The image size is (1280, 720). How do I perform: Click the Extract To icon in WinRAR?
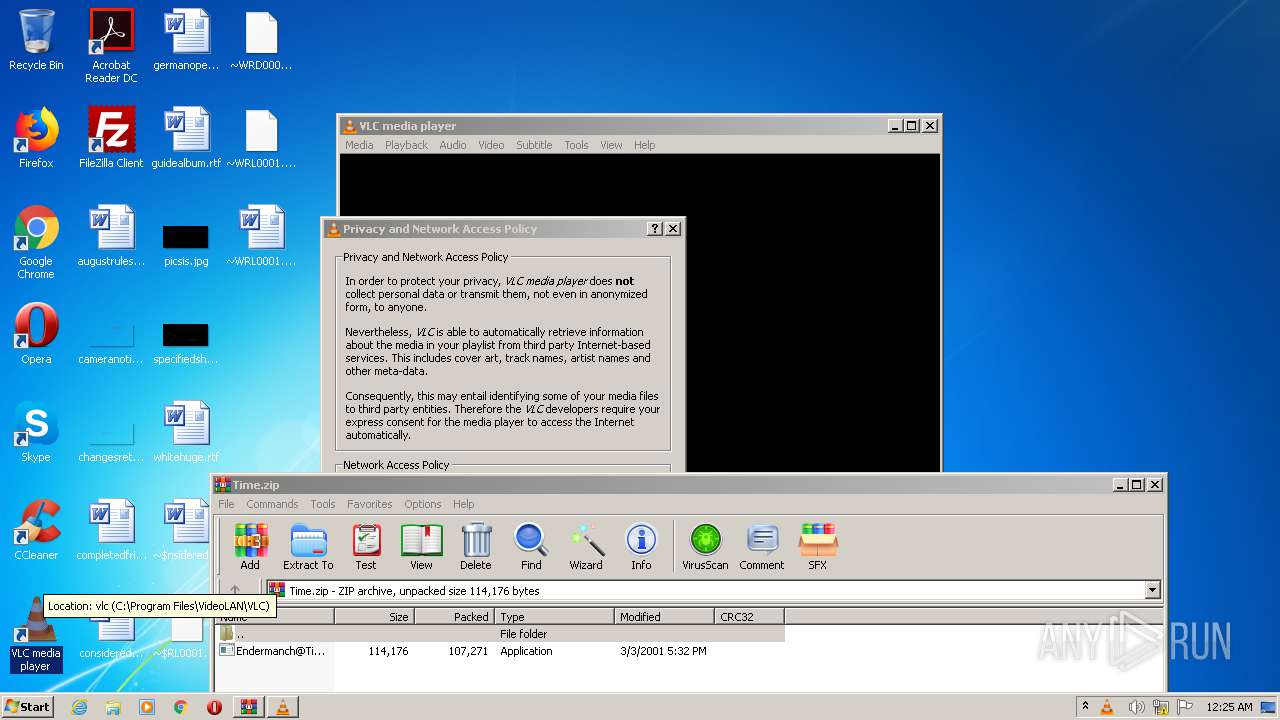coord(308,547)
